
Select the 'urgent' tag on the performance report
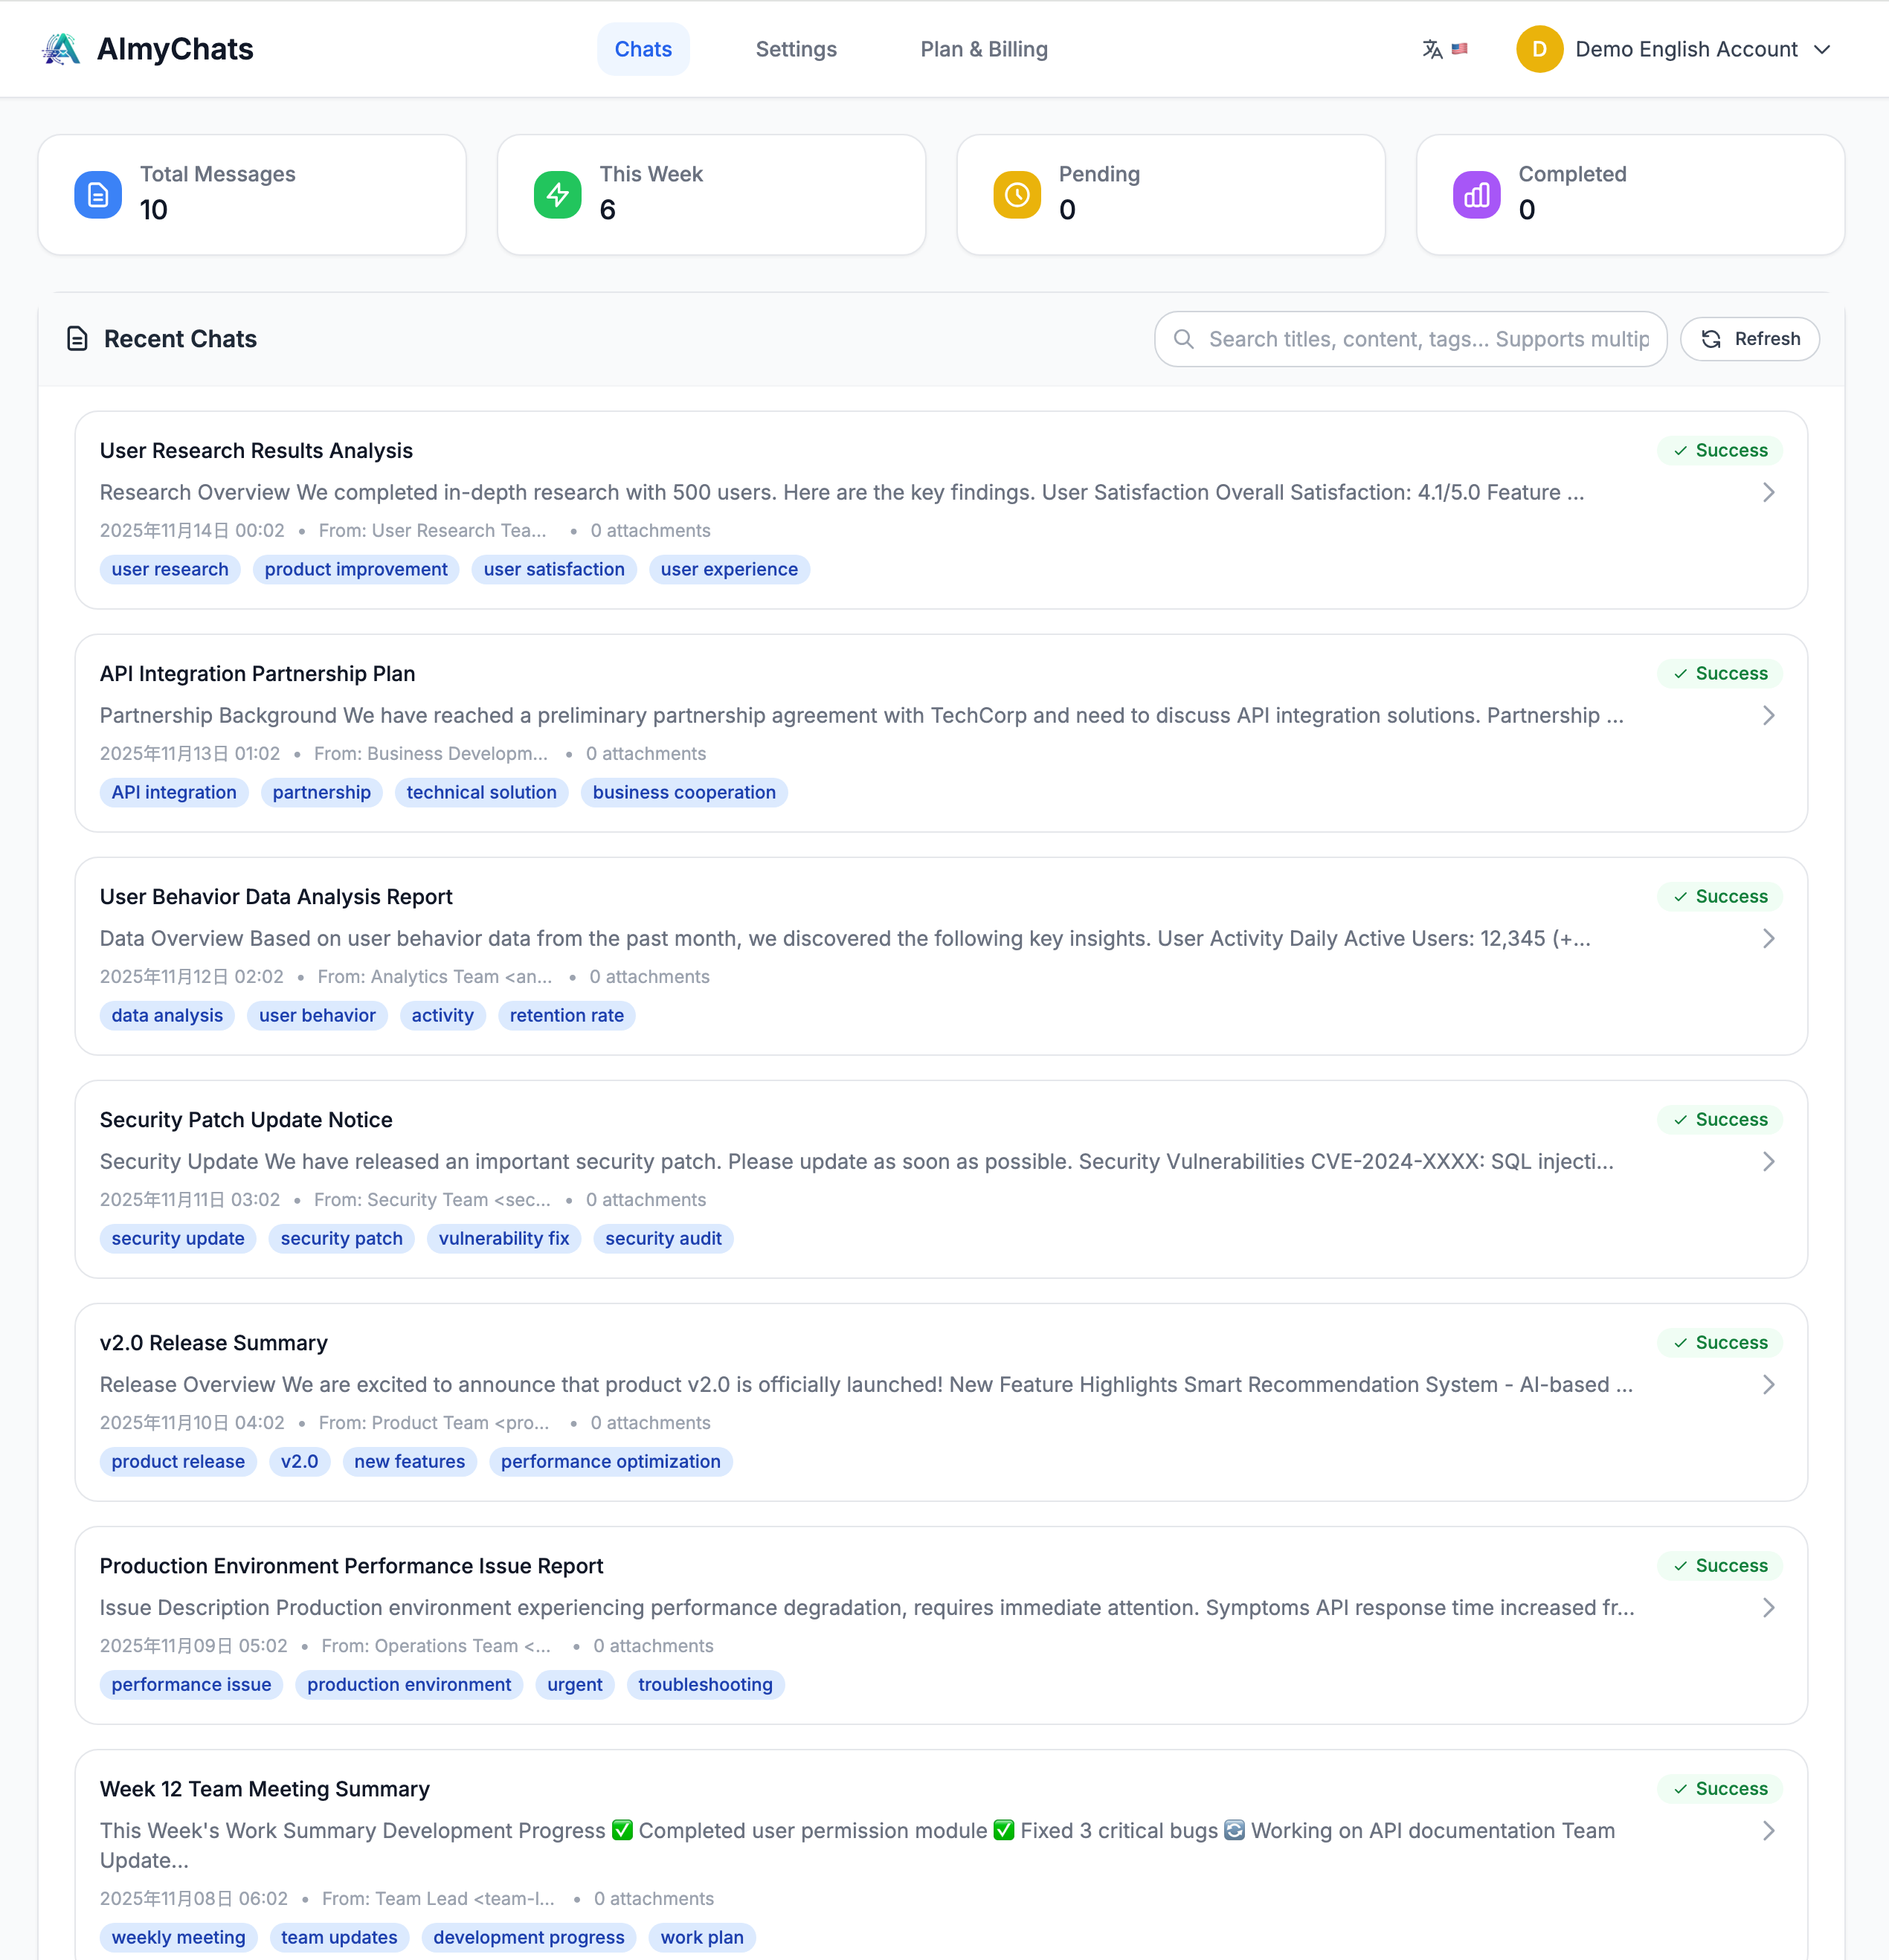[574, 1684]
